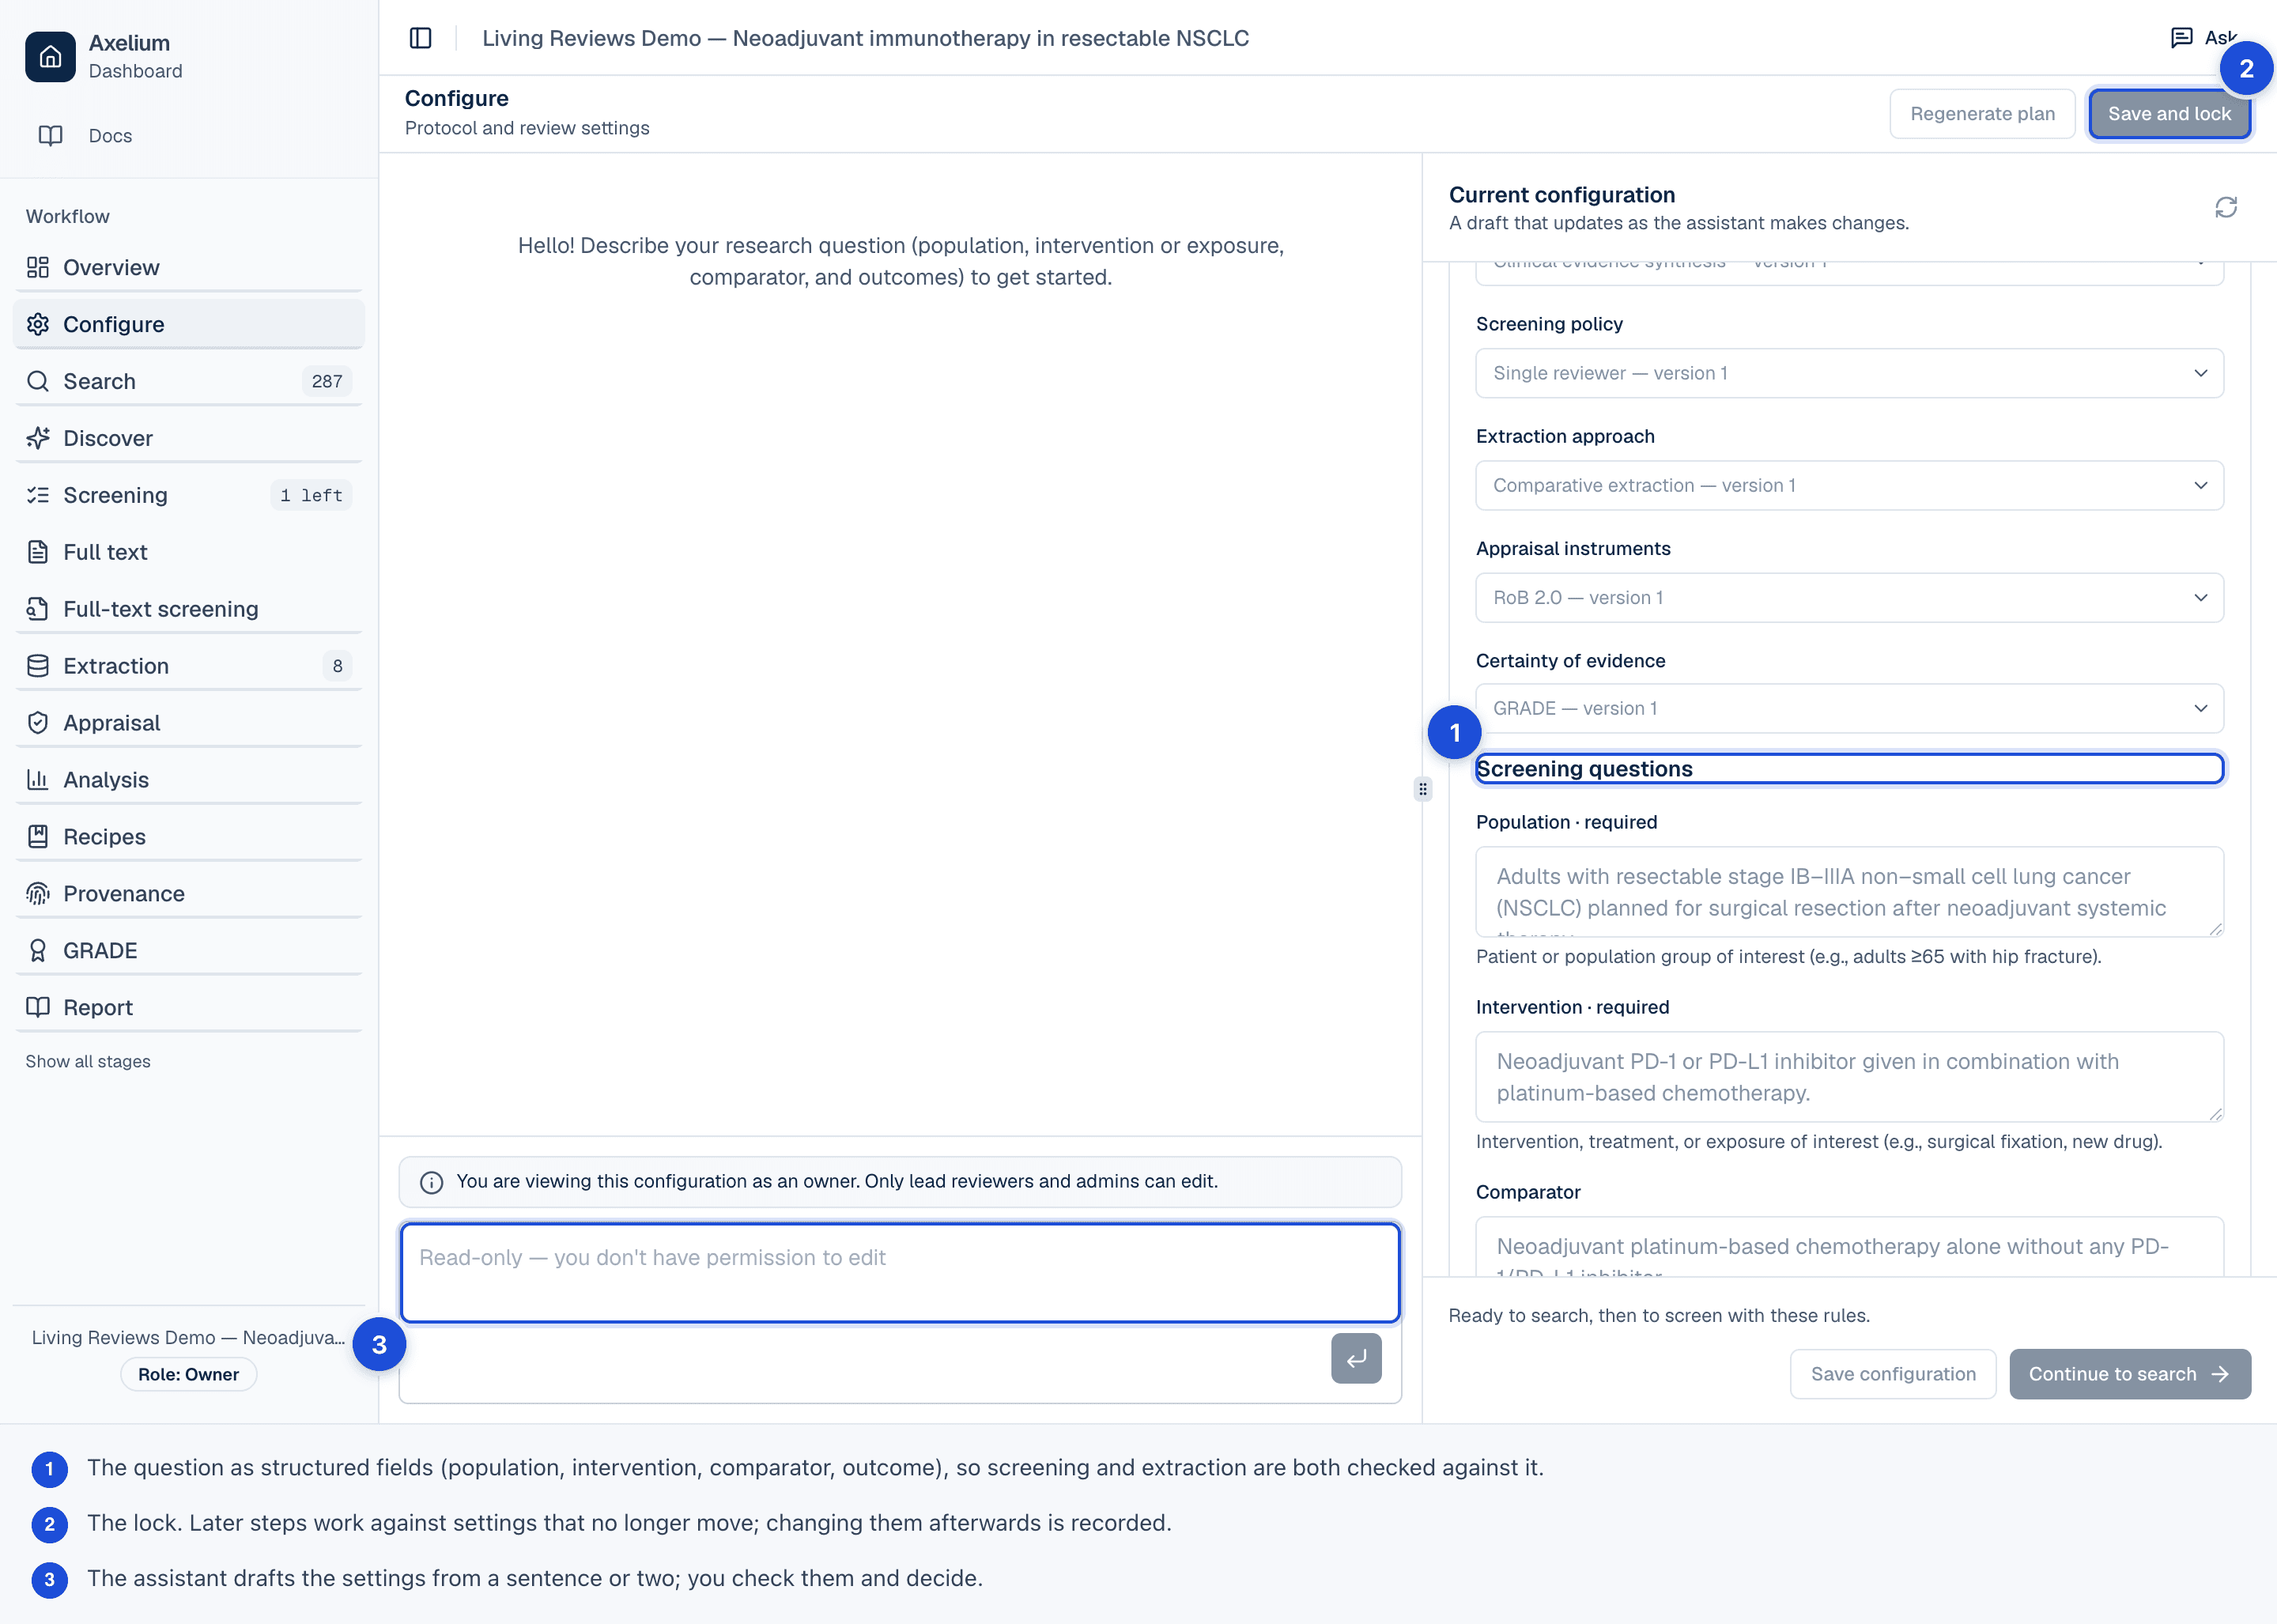Click the Role: Owner badge

click(189, 1374)
